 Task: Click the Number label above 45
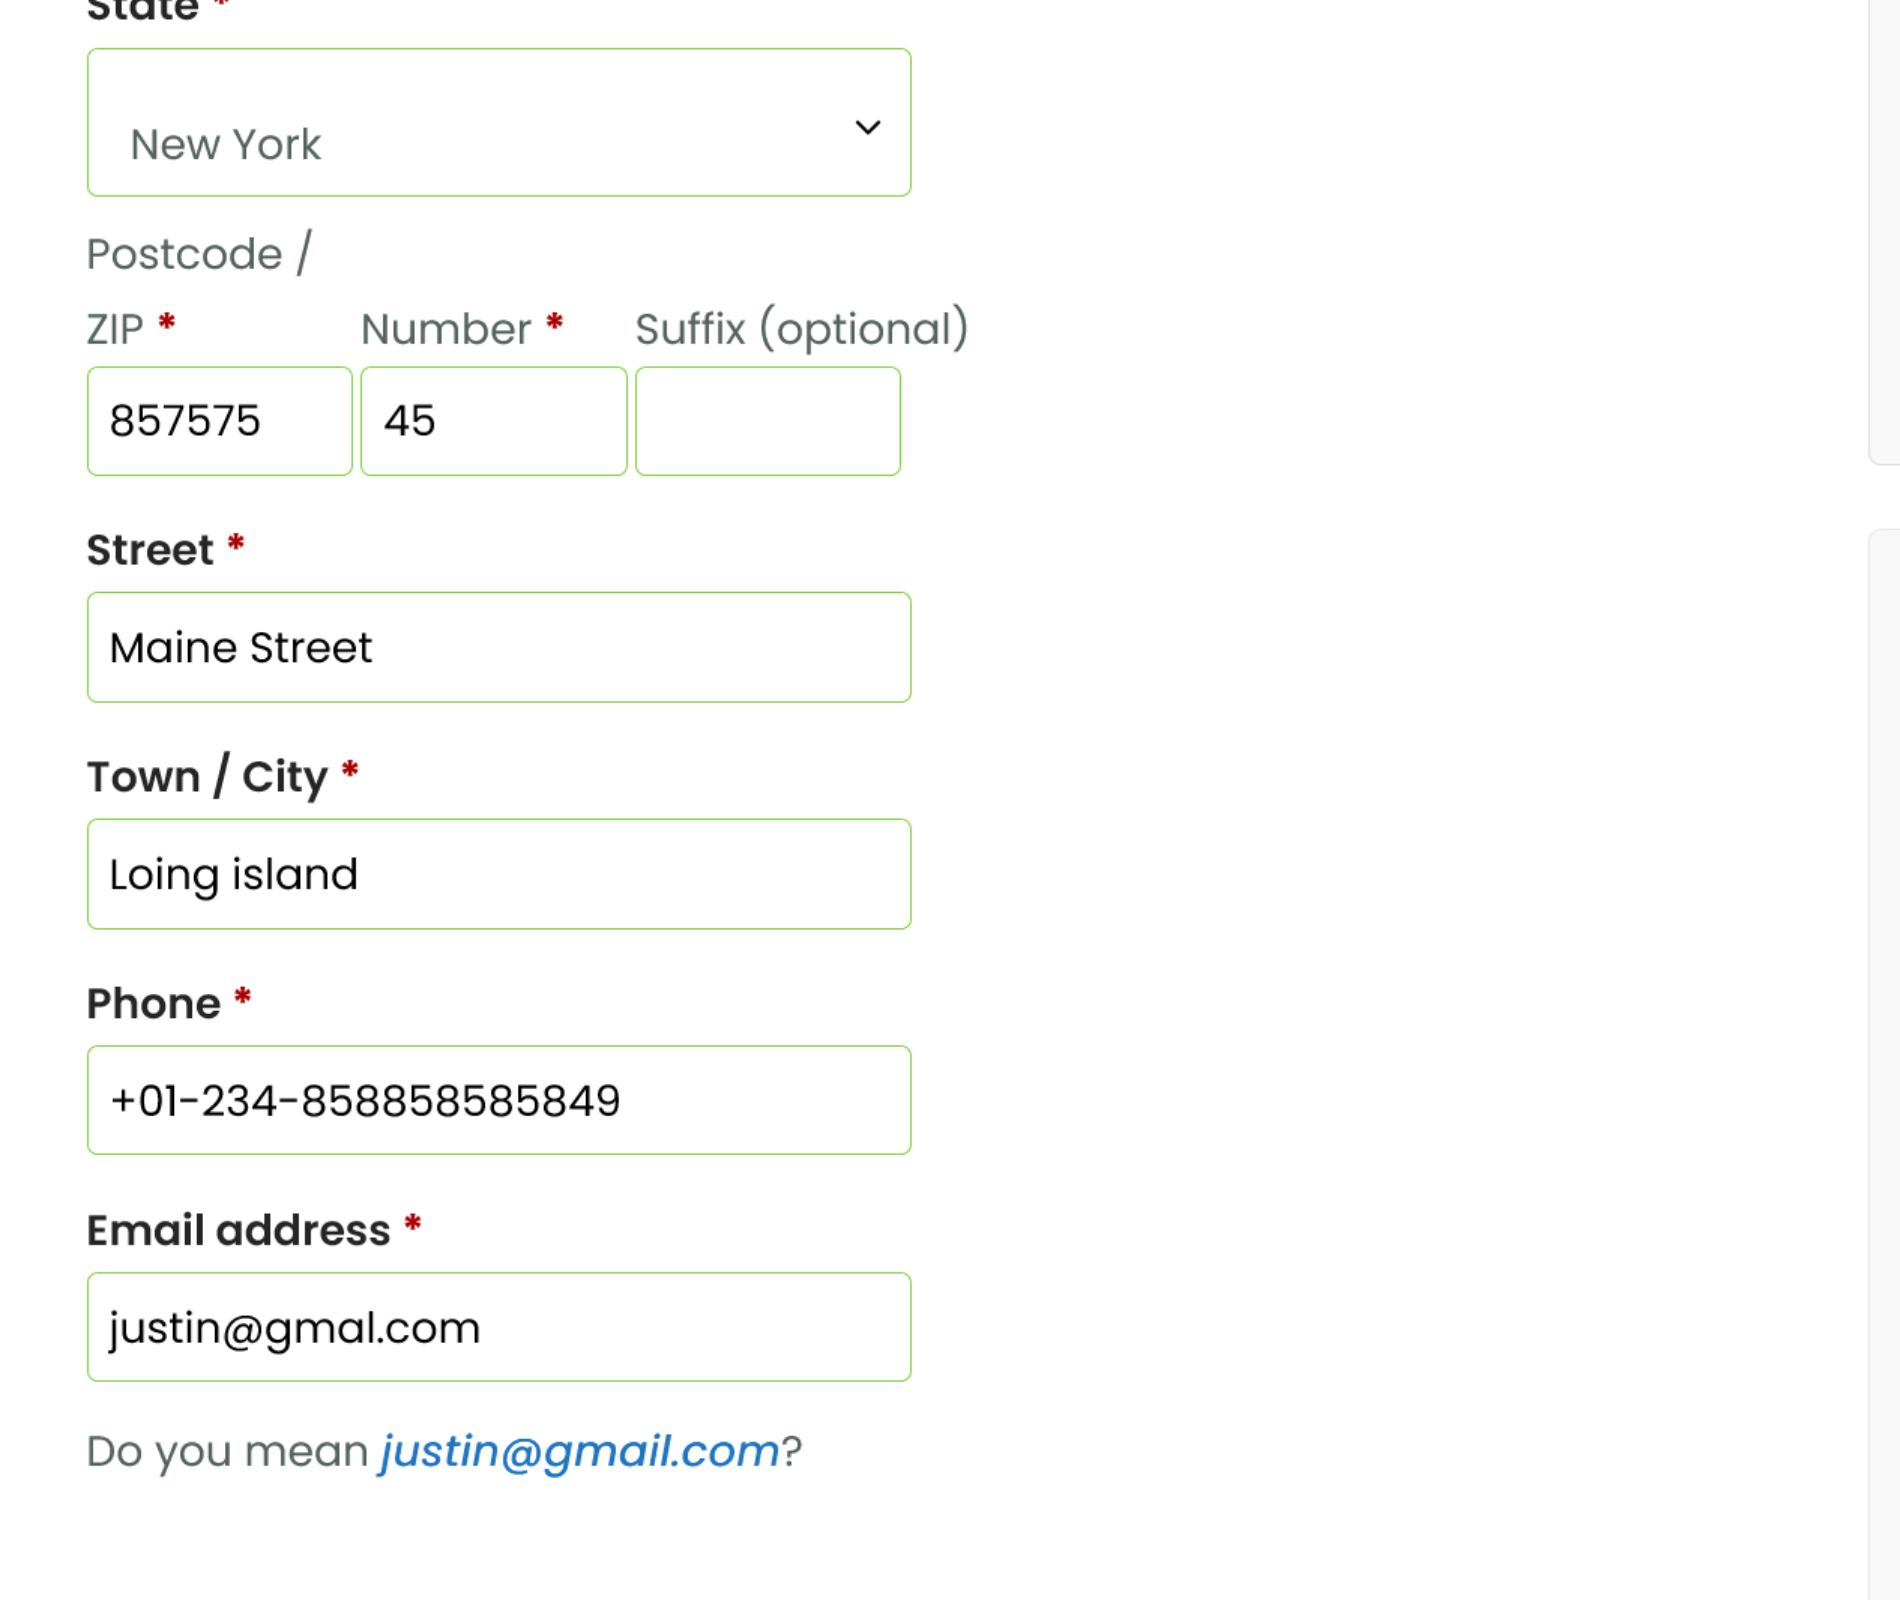point(446,329)
